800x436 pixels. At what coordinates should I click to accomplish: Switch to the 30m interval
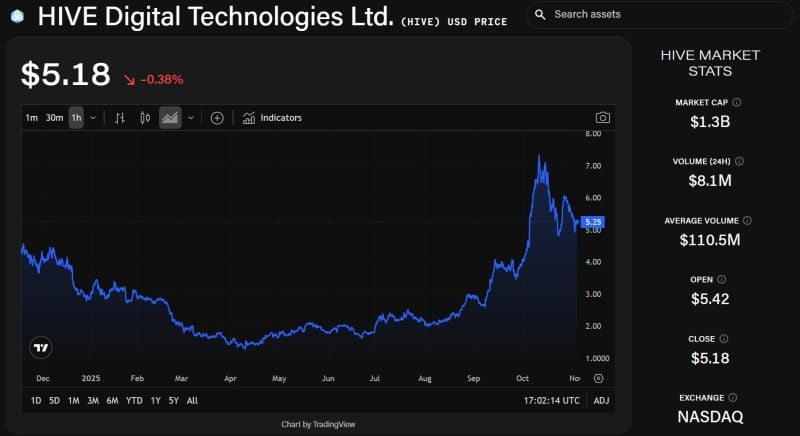click(x=54, y=118)
